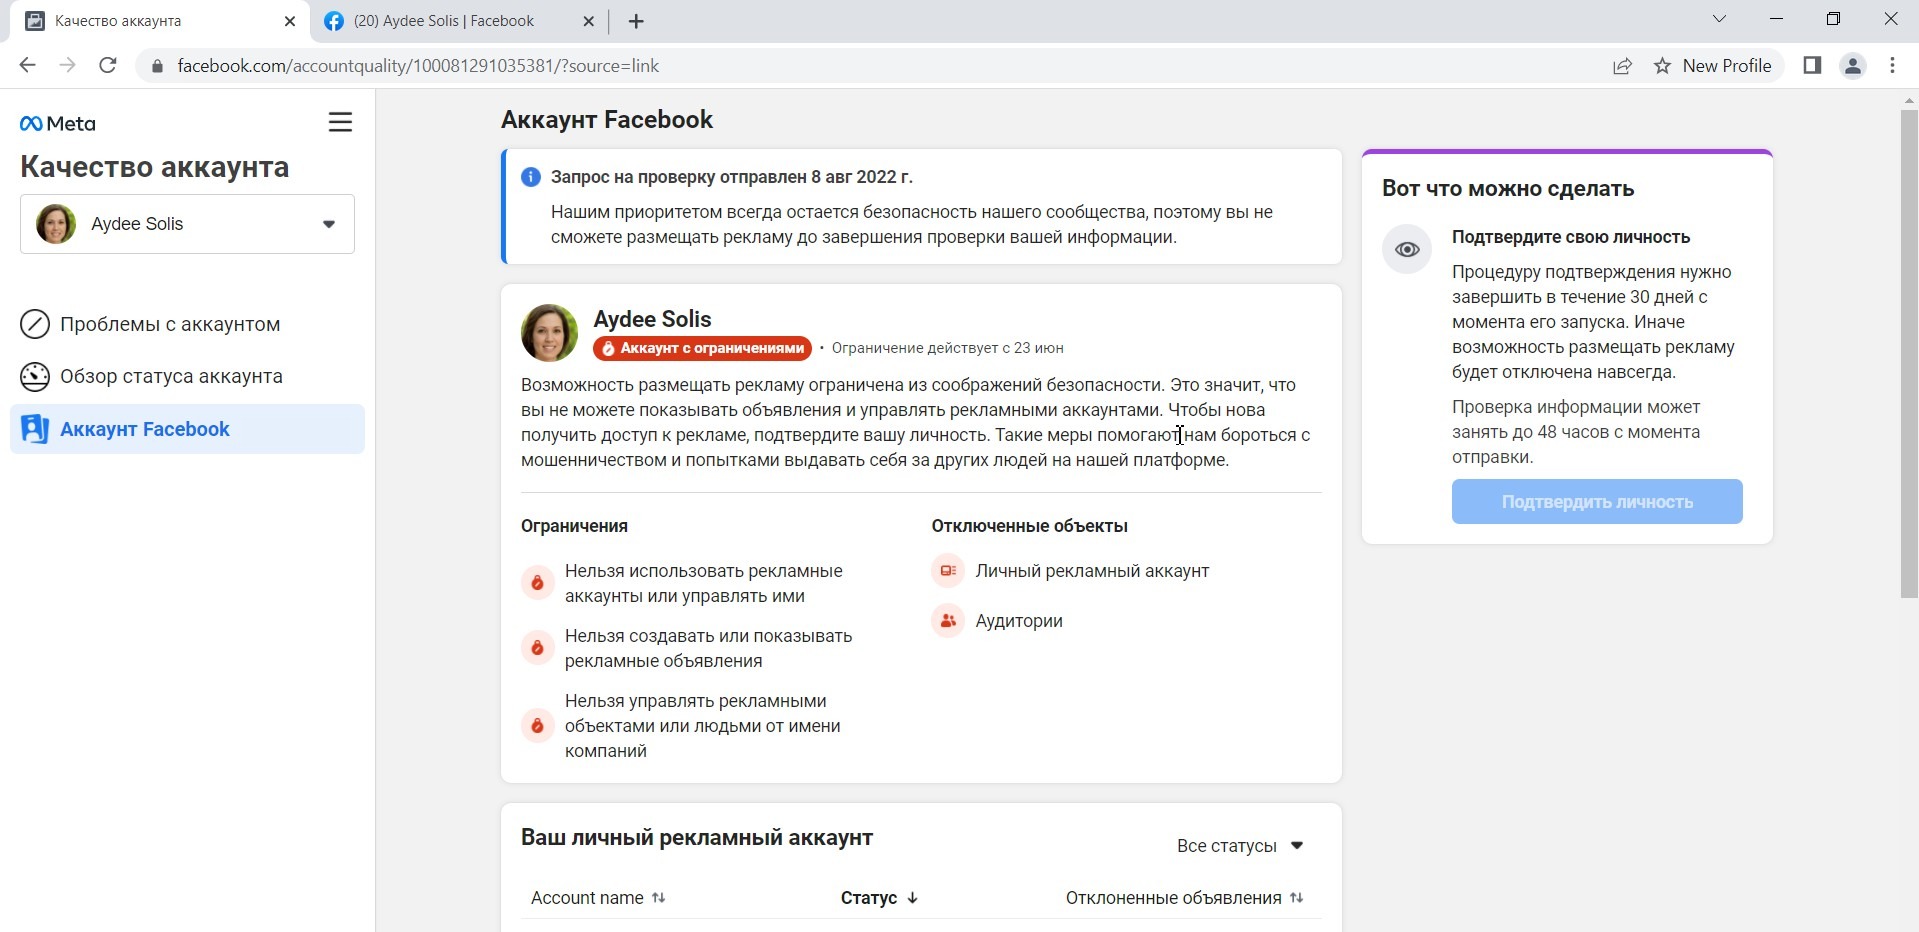This screenshot has width=1919, height=932.
Task: Click the Ограничение действует с 23 июн text
Action: [948, 348]
